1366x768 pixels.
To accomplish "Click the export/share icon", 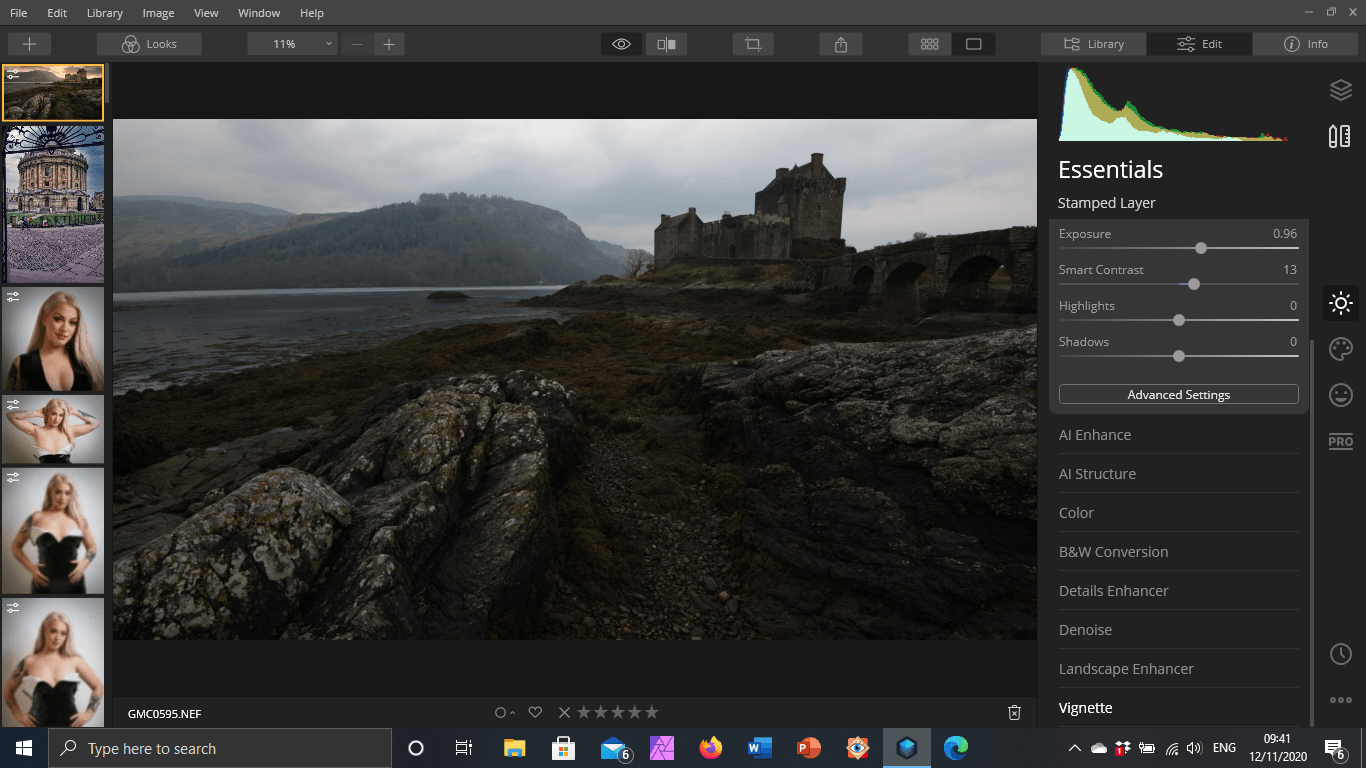I will coord(840,43).
